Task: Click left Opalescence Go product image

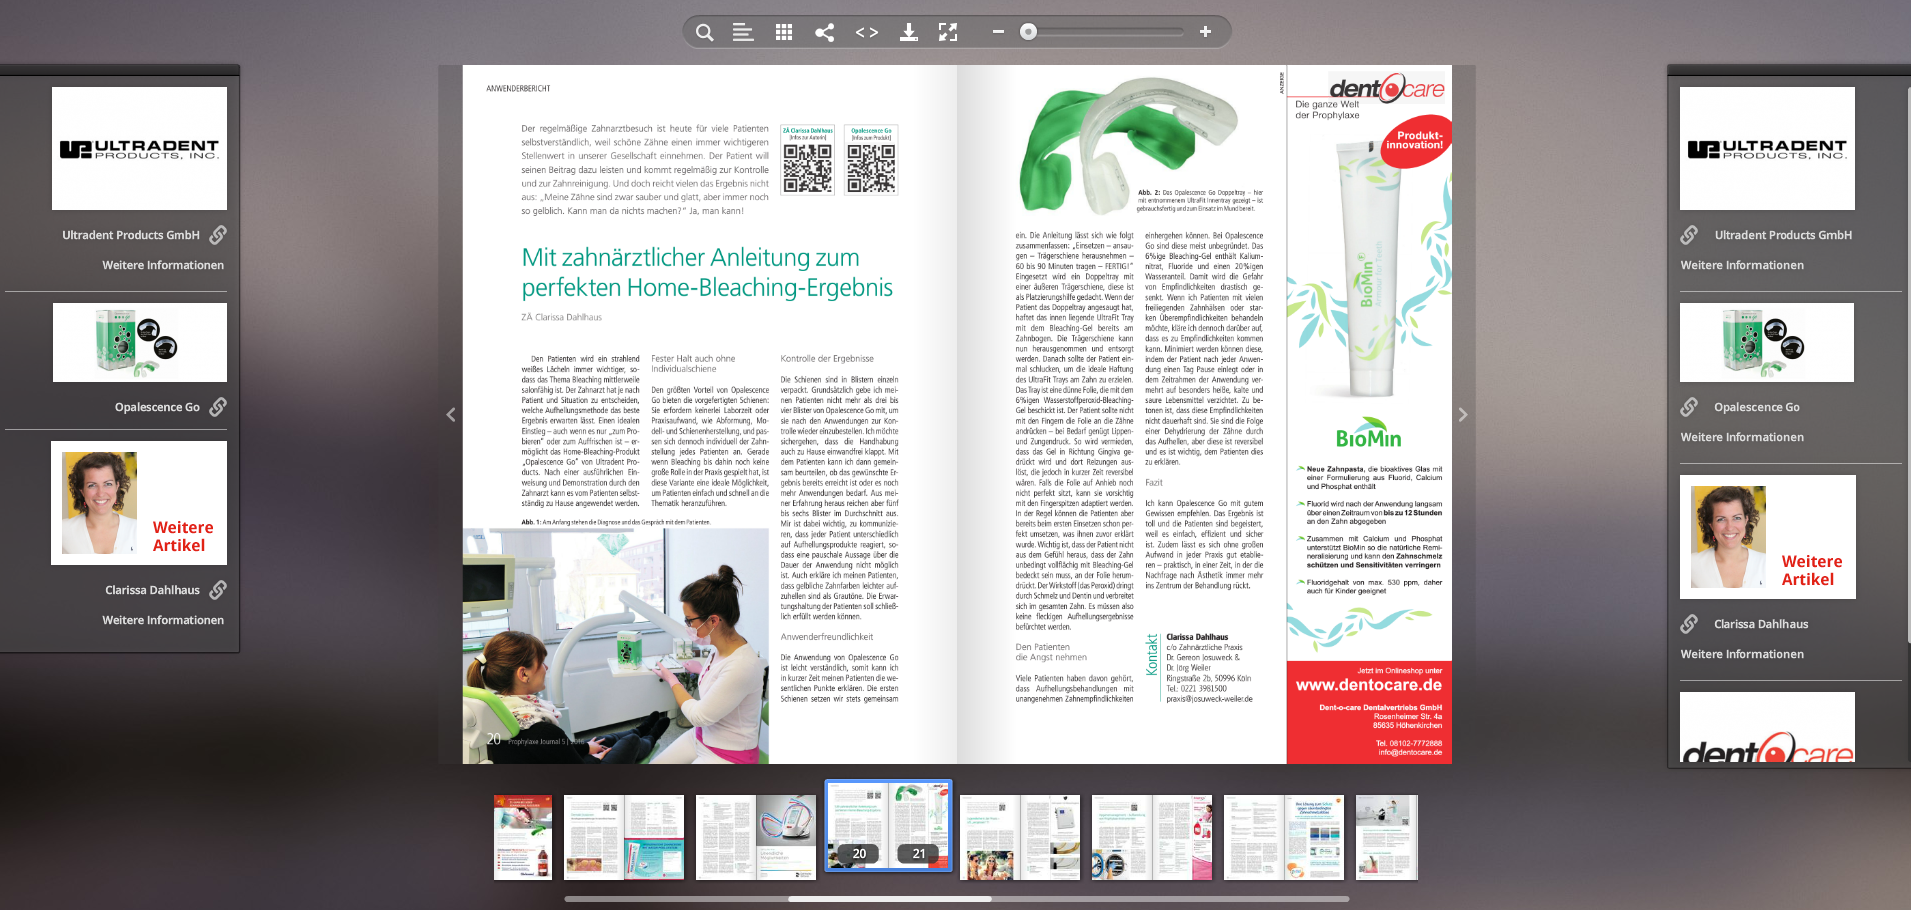Action: click(x=139, y=342)
